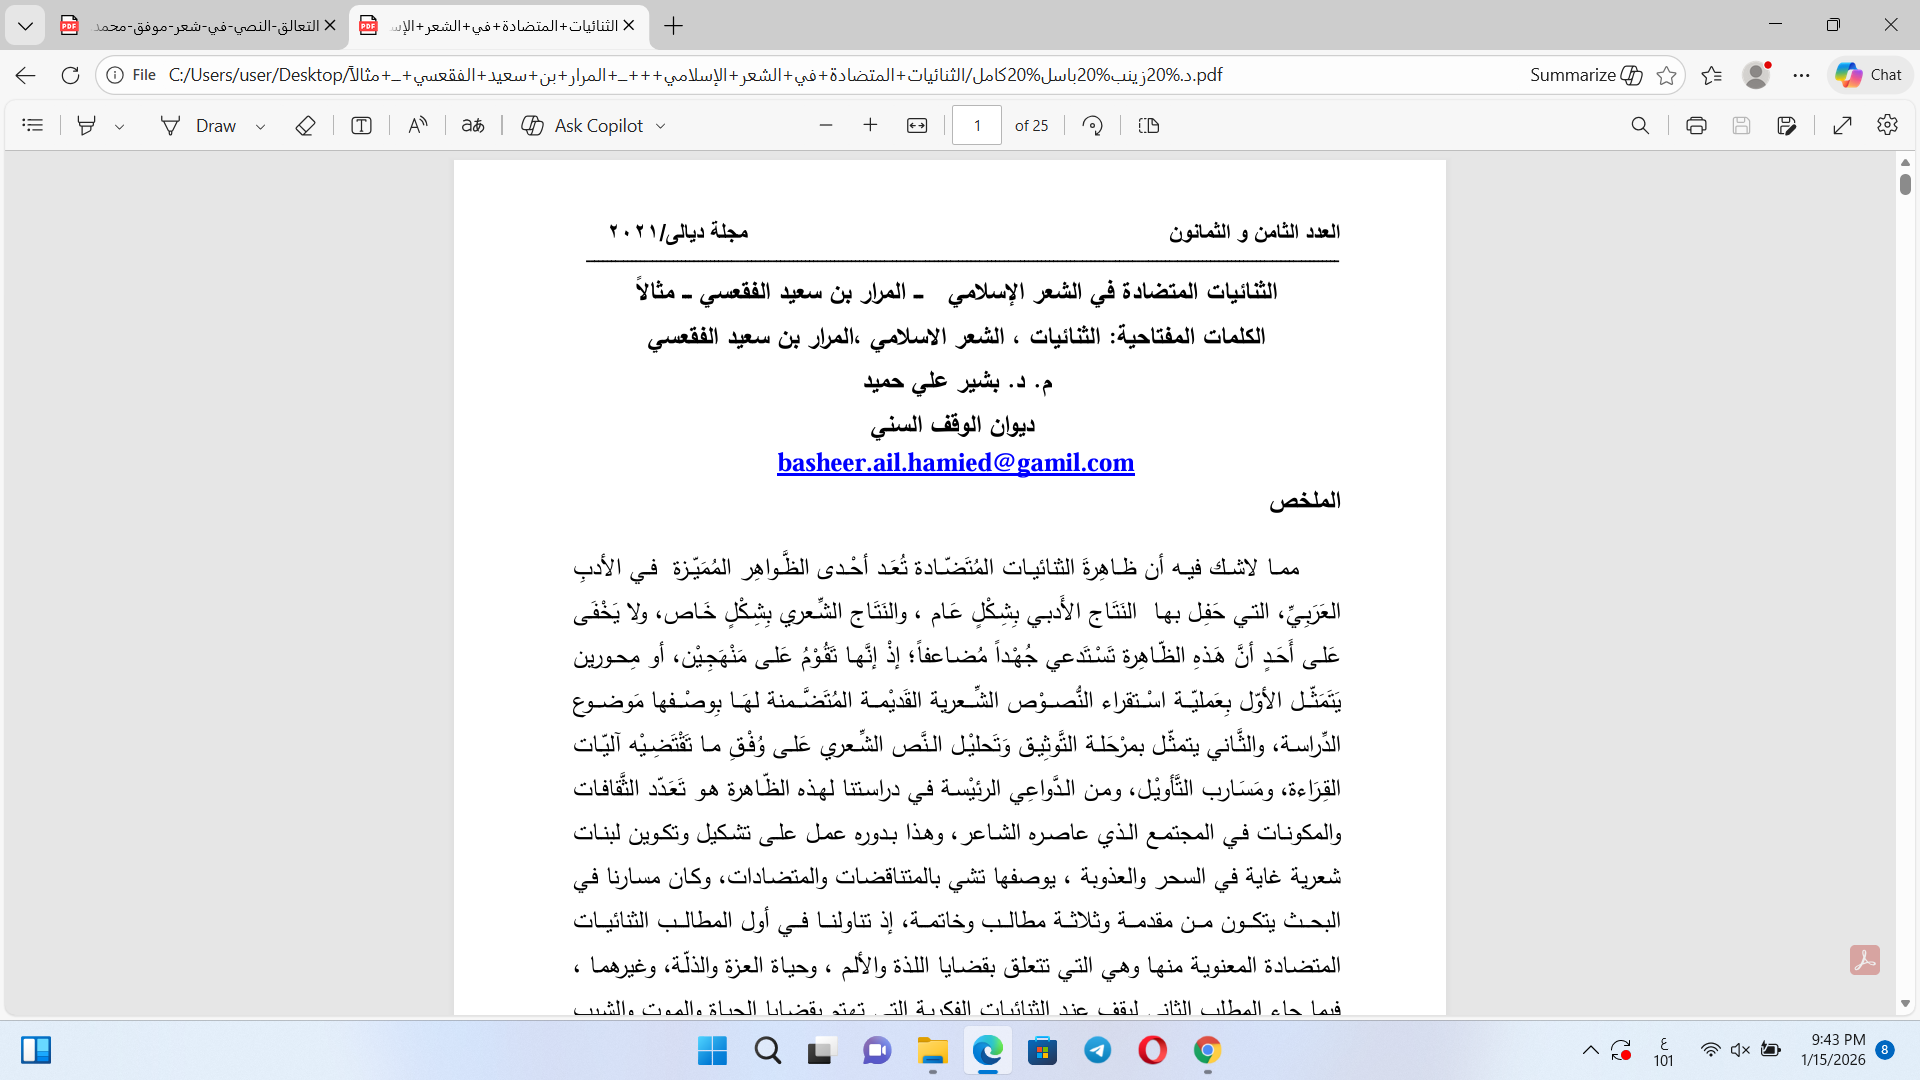Start Read aloud

tap(418, 125)
